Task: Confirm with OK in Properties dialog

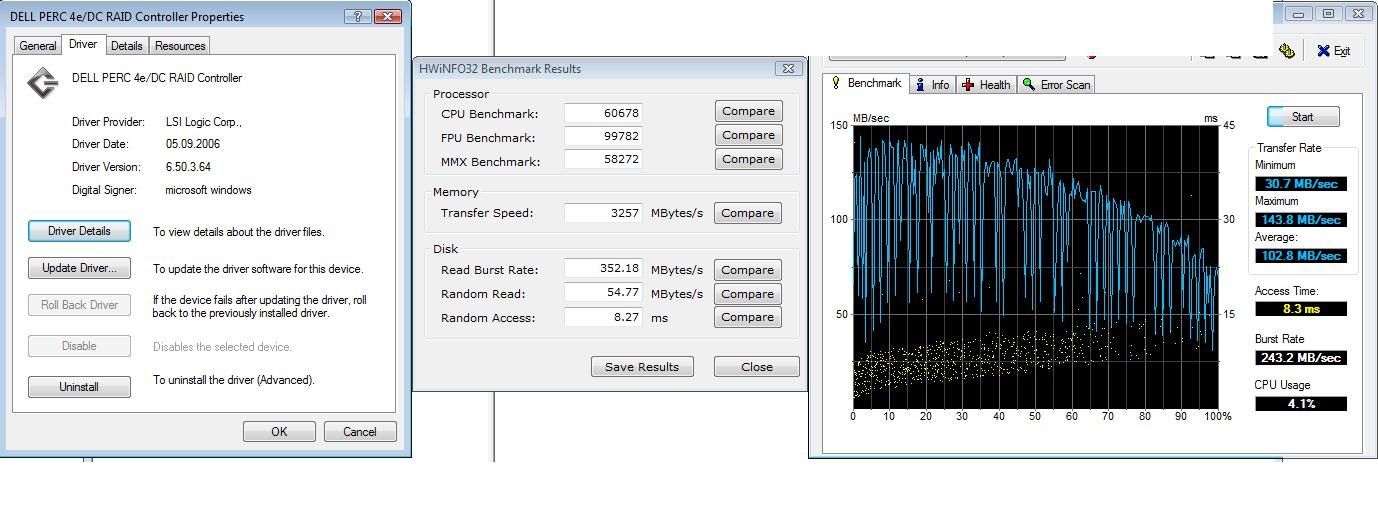Action: pyautogui.click(x=279, y=432)
